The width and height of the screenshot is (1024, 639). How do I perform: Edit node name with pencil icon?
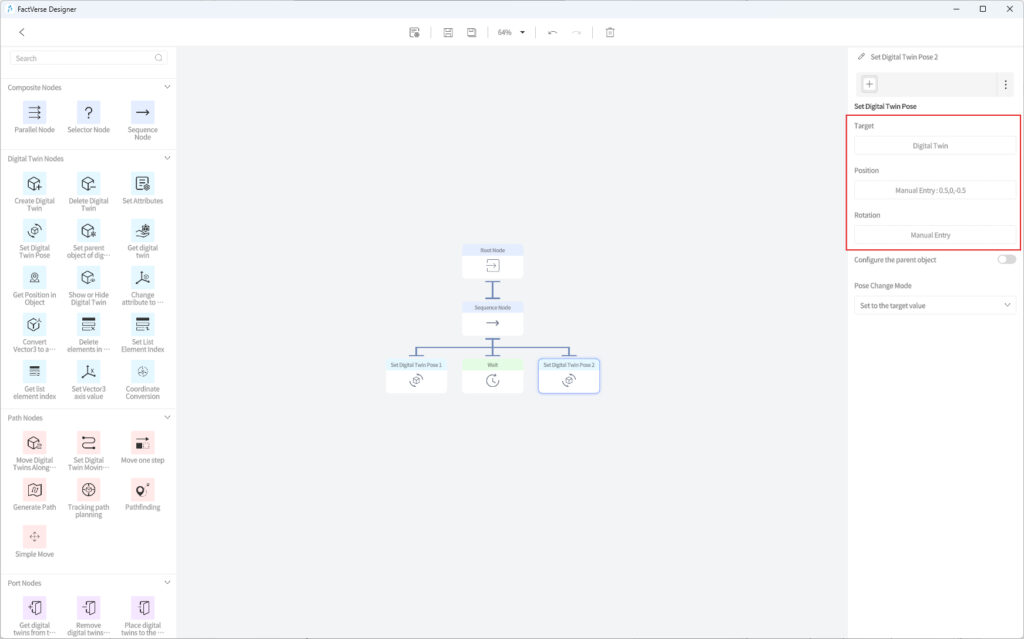(x=861, y=57)
